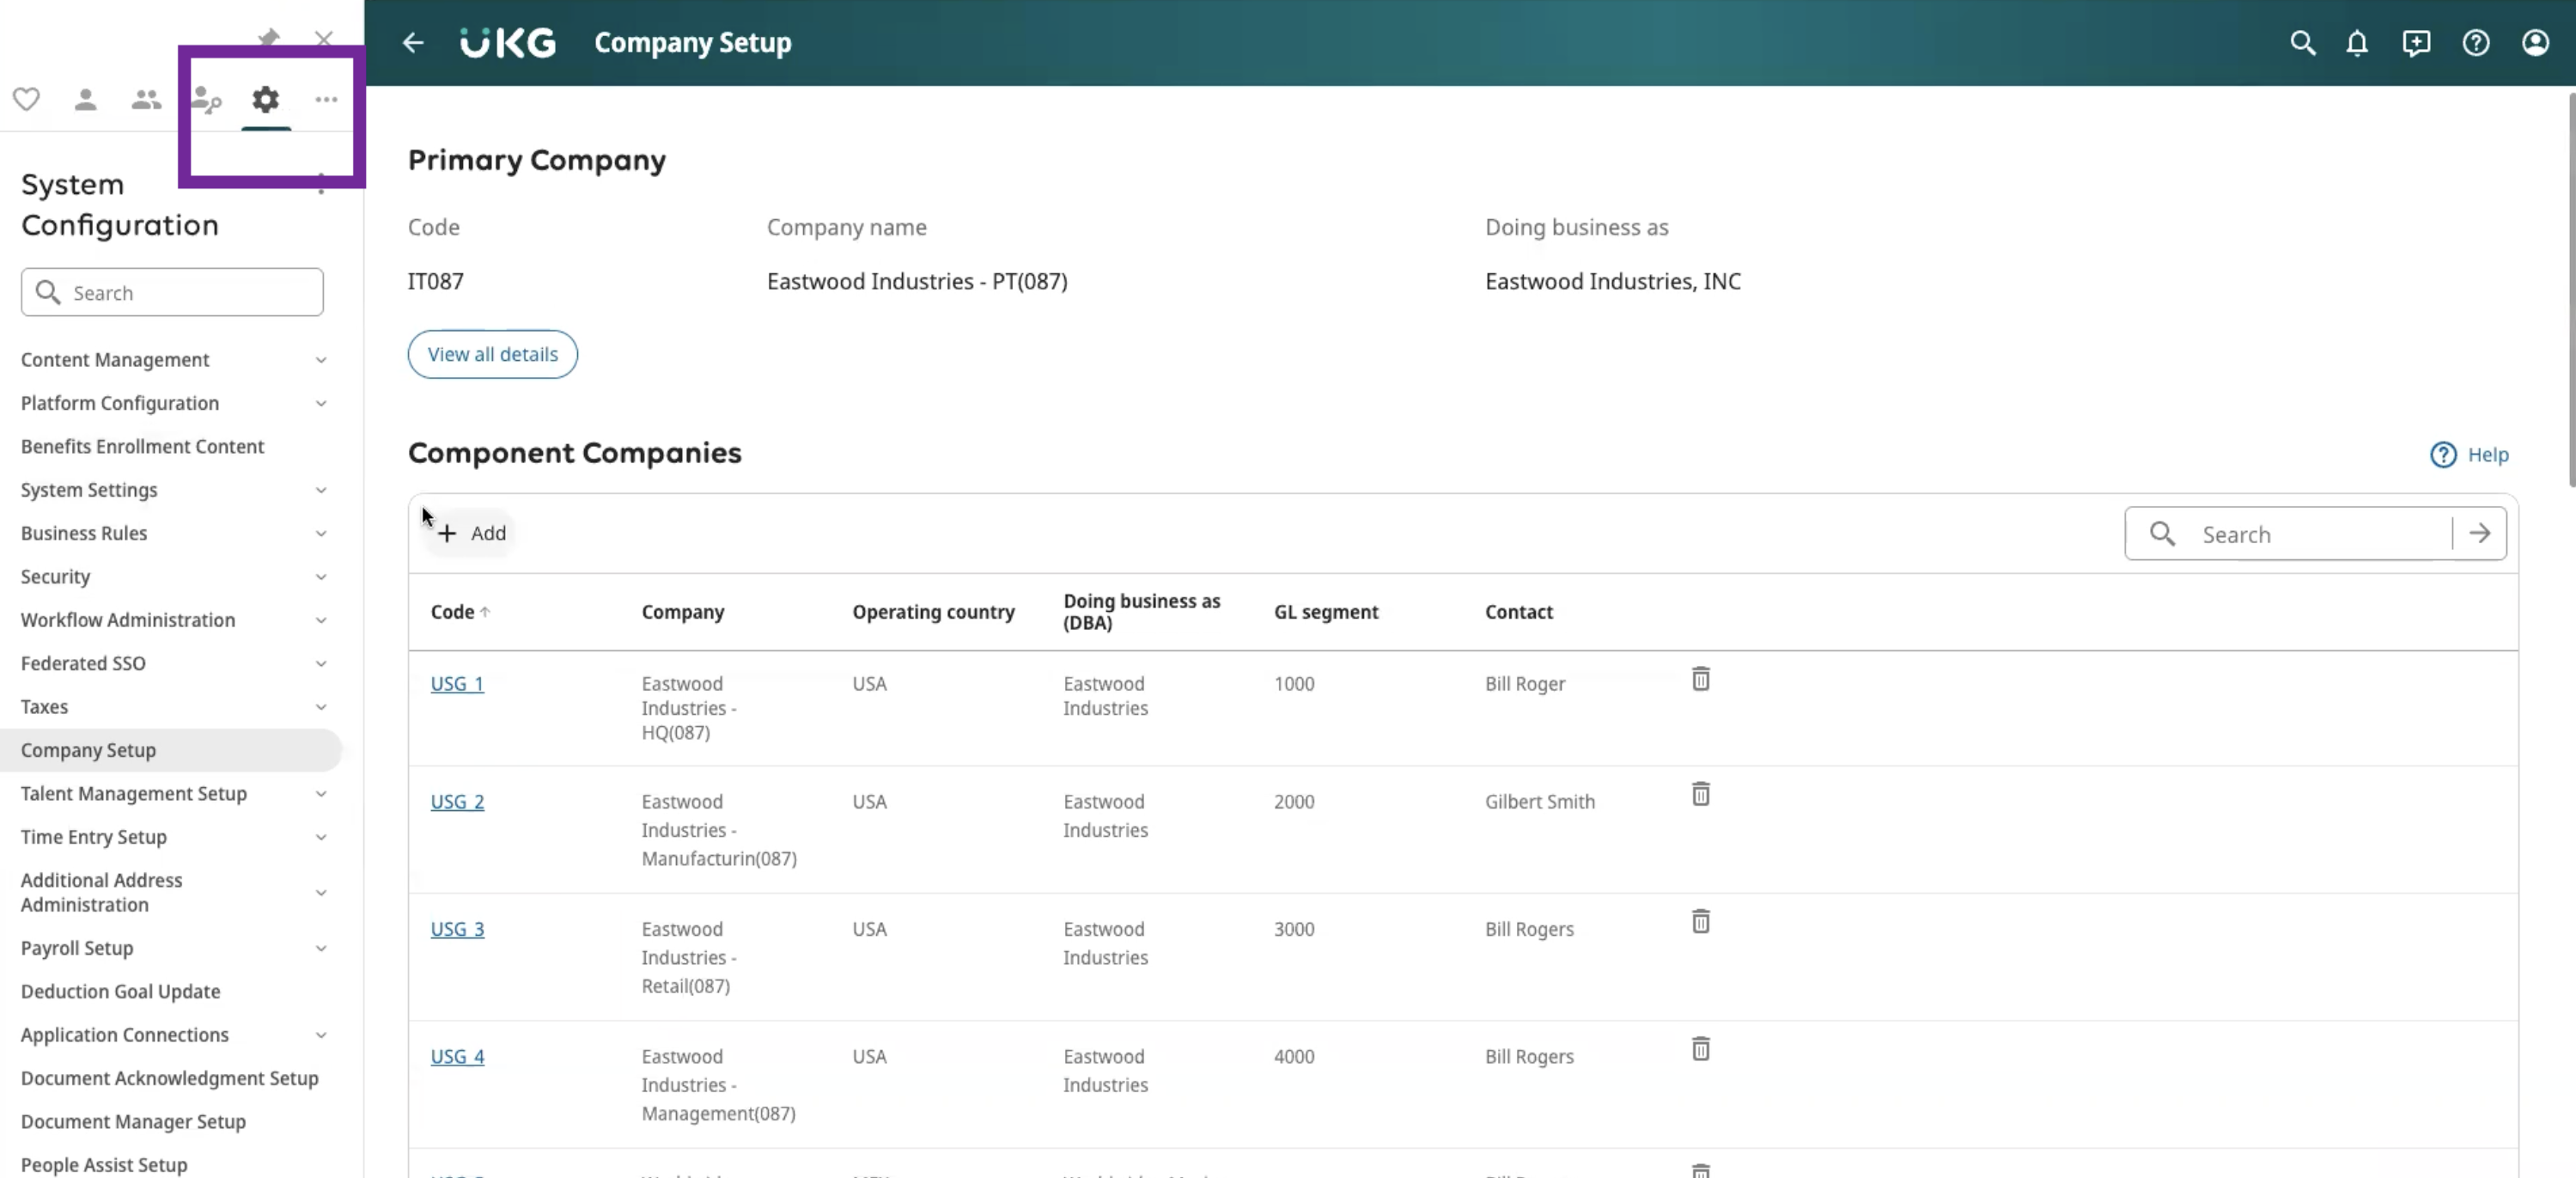The image size is (2576, 1178).
Task: Open the header help question icon
Action: point(2476,43)
